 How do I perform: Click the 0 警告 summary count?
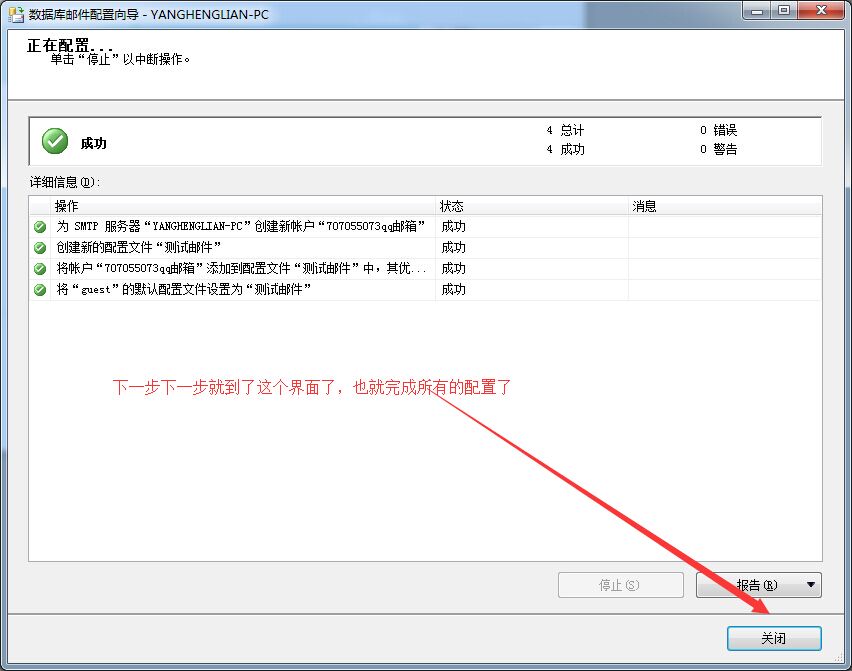(x=718, y=149)
